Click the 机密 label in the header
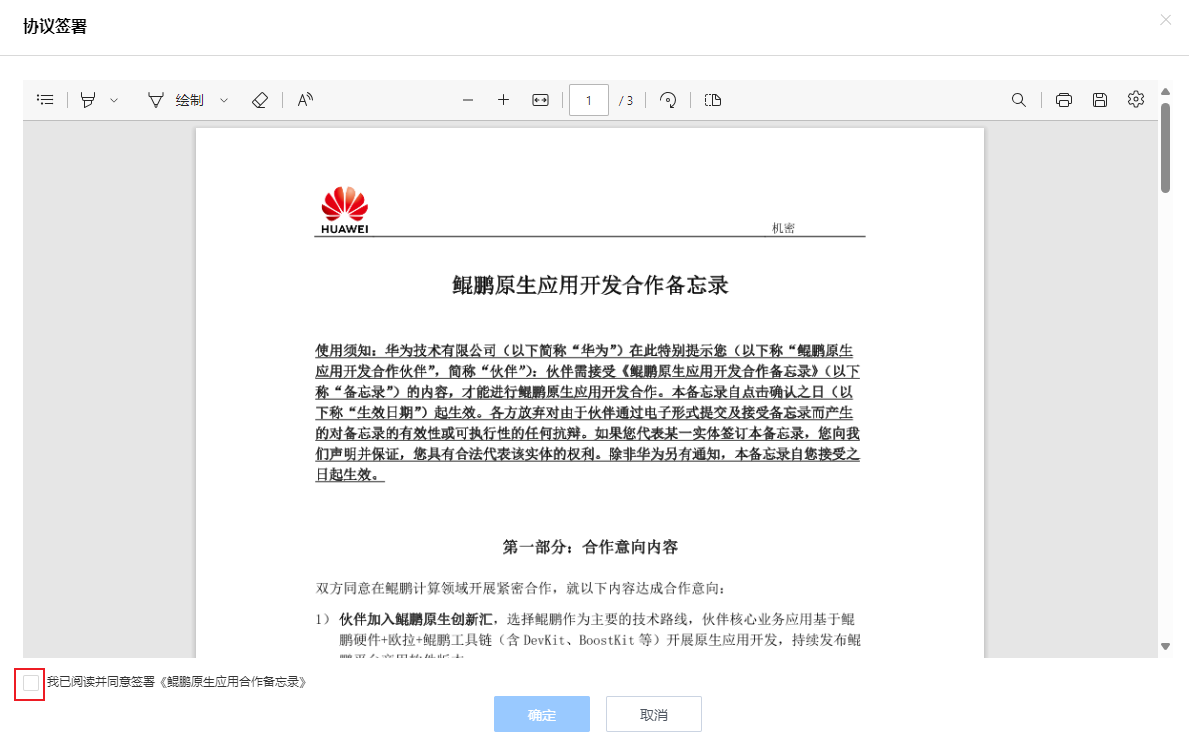The width and height of the screenshot is (1189, 745). 783,228
